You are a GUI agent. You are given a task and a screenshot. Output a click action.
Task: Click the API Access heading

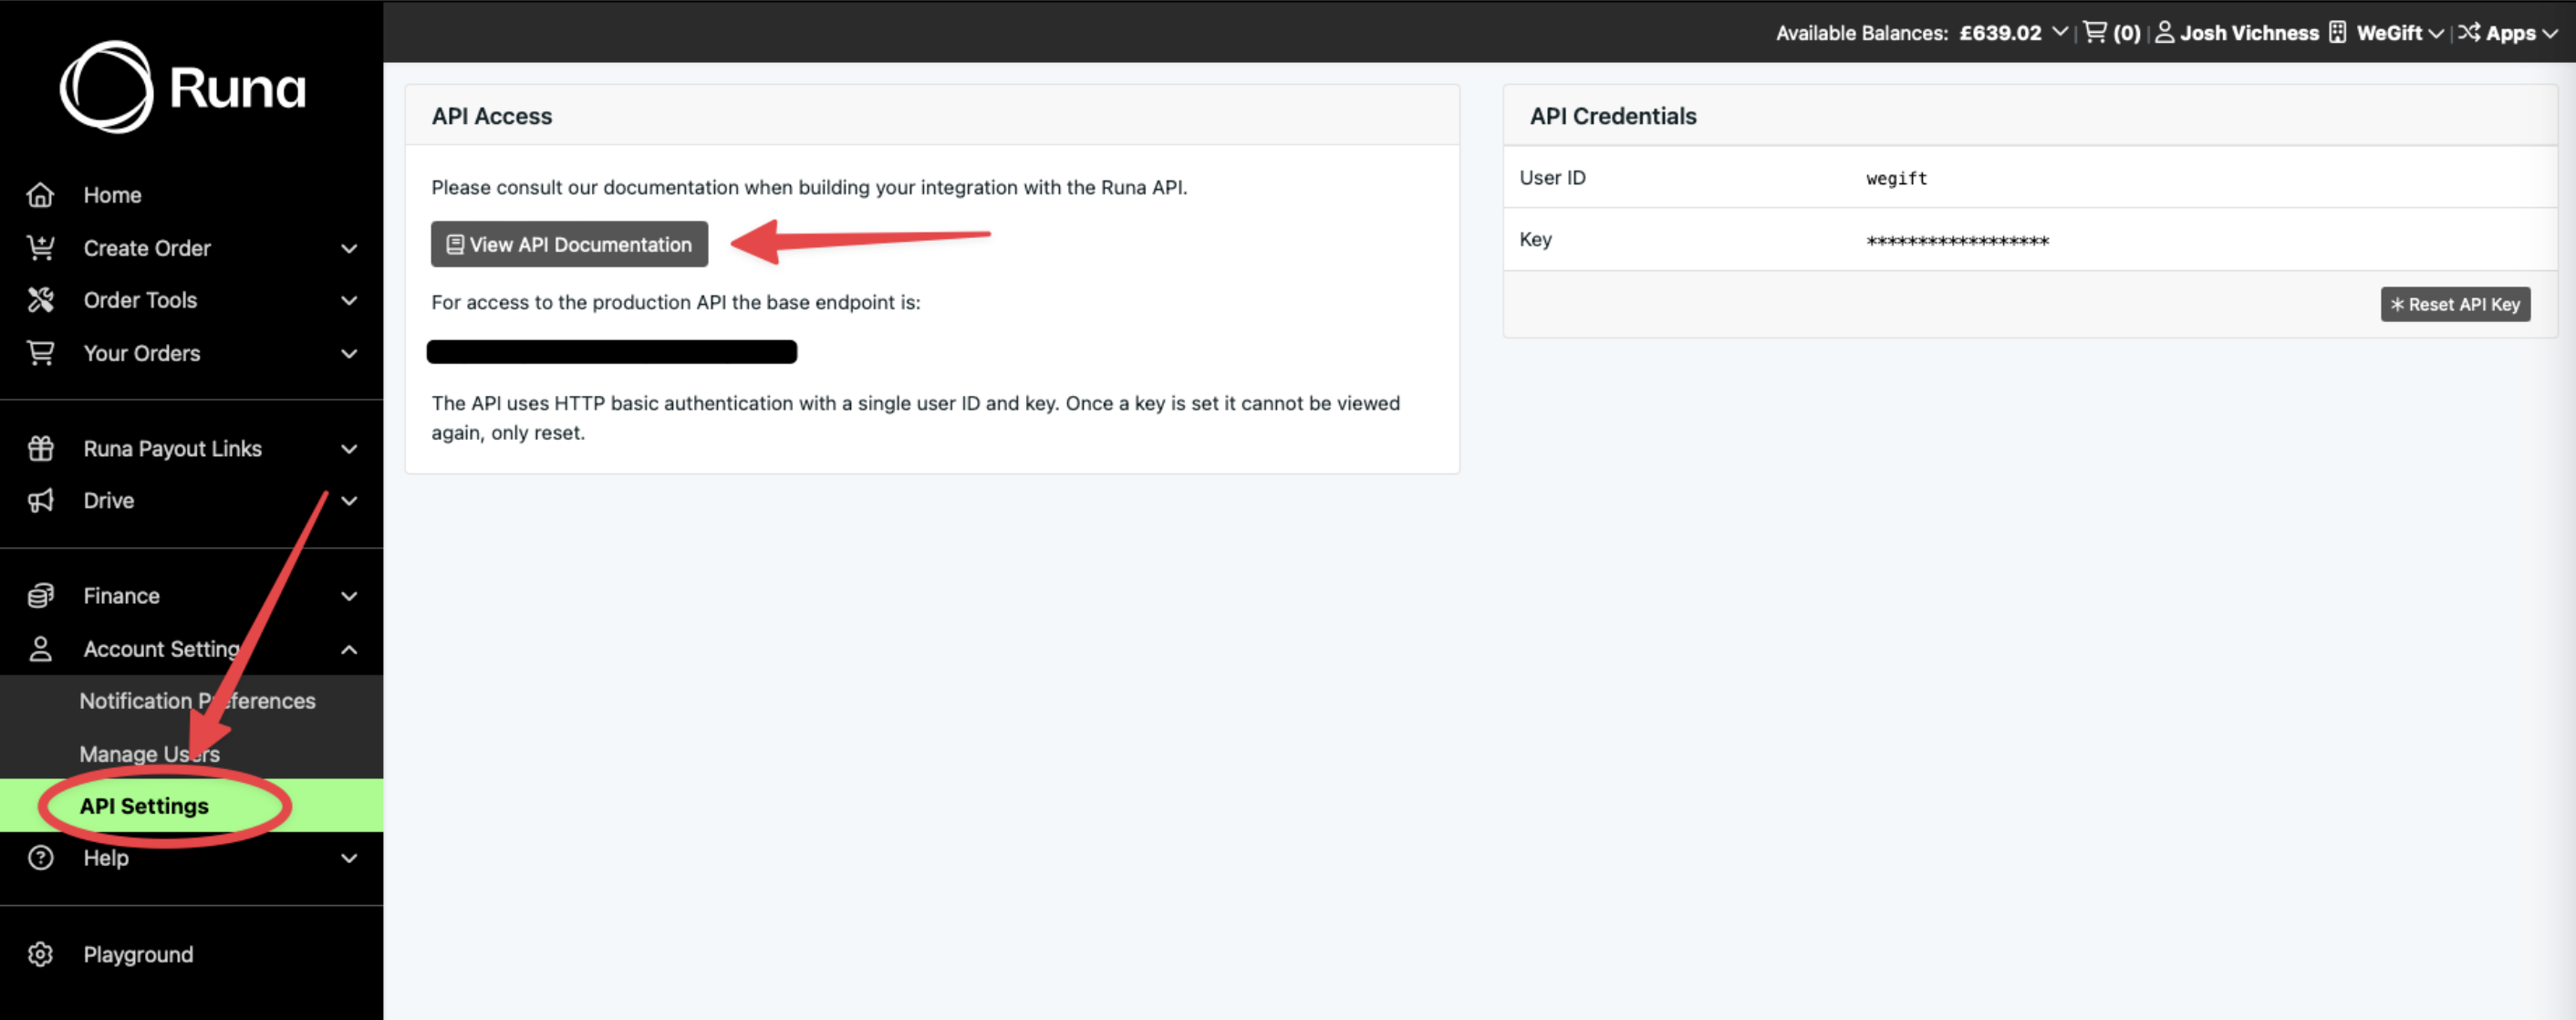pos(491,116)
